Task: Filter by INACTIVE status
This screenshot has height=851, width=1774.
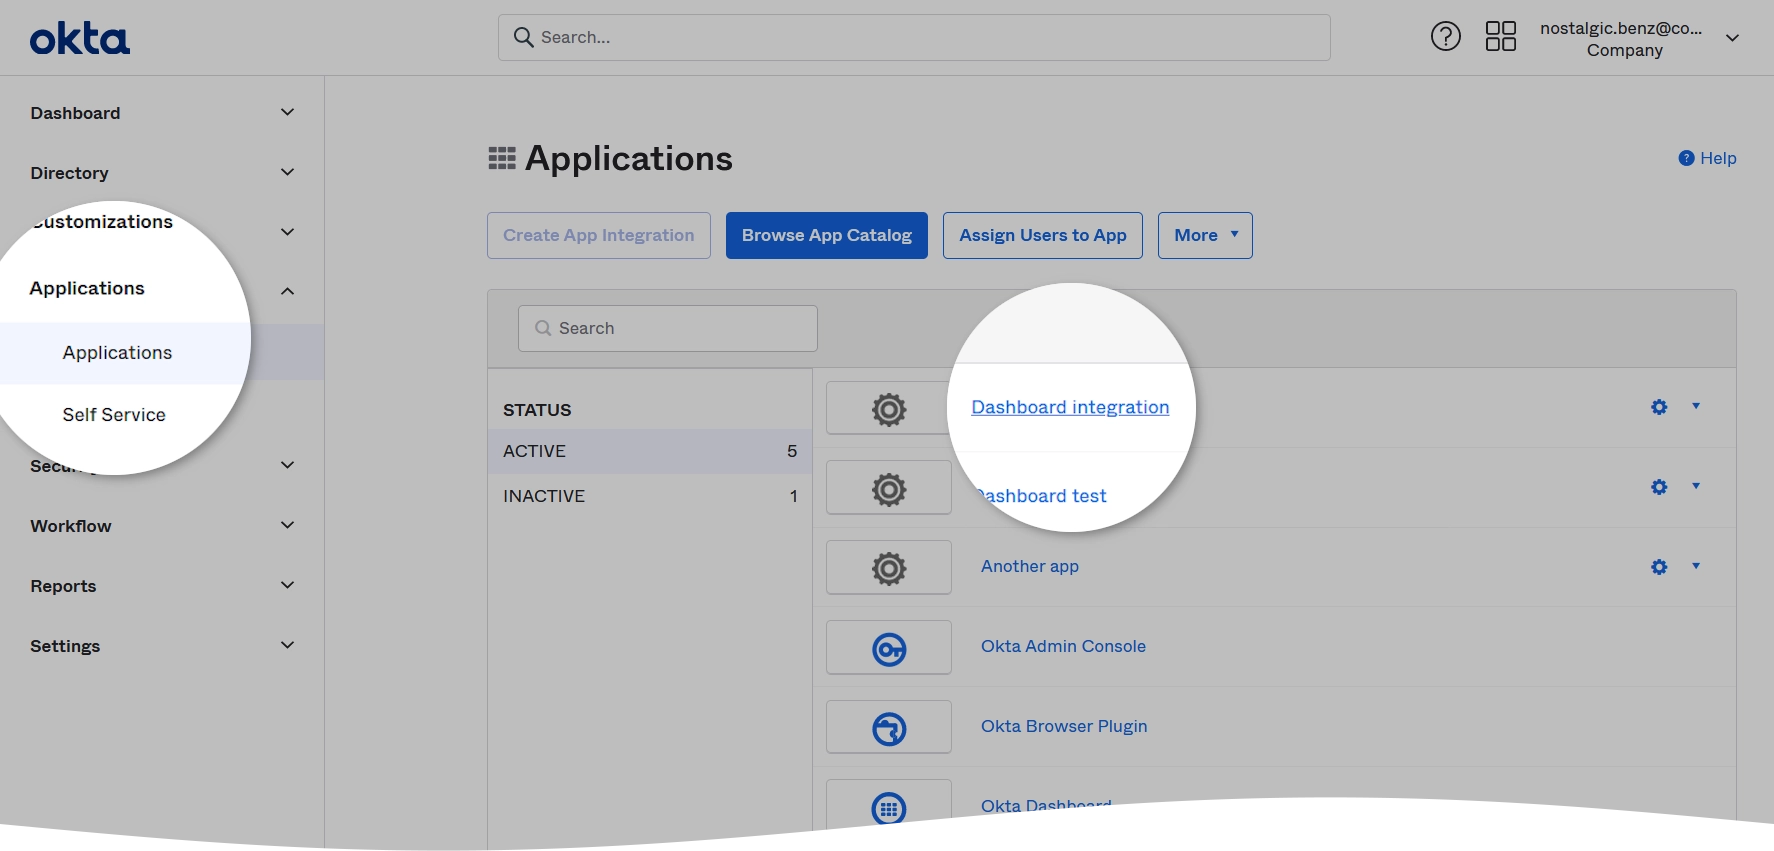Action: pyautogui.click(x=649, y=496)
